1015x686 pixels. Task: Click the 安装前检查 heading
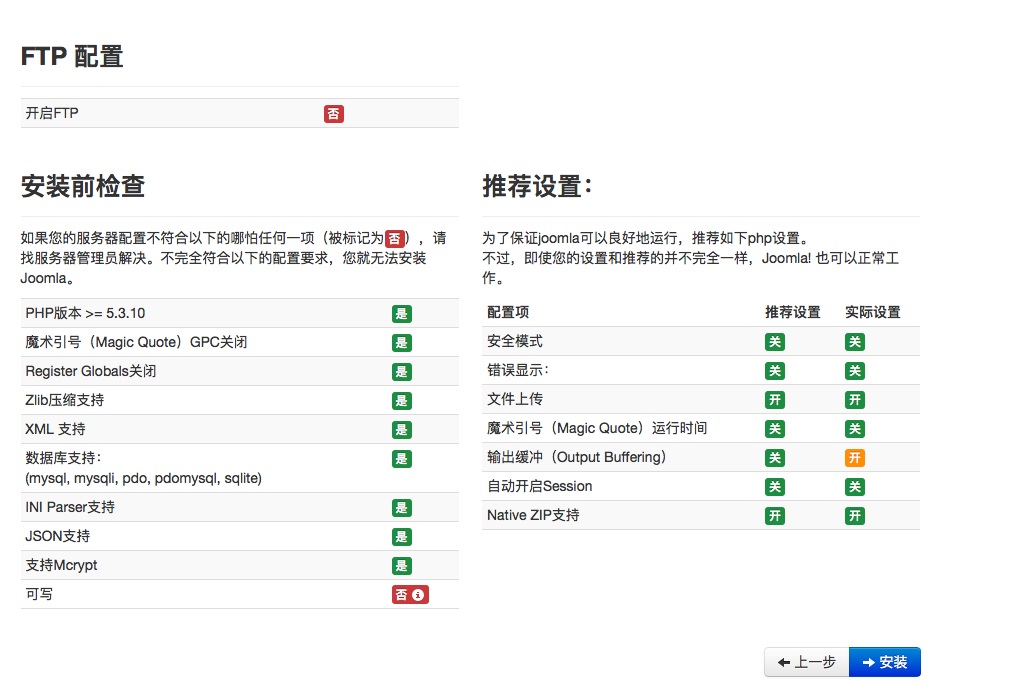point(83,186)
